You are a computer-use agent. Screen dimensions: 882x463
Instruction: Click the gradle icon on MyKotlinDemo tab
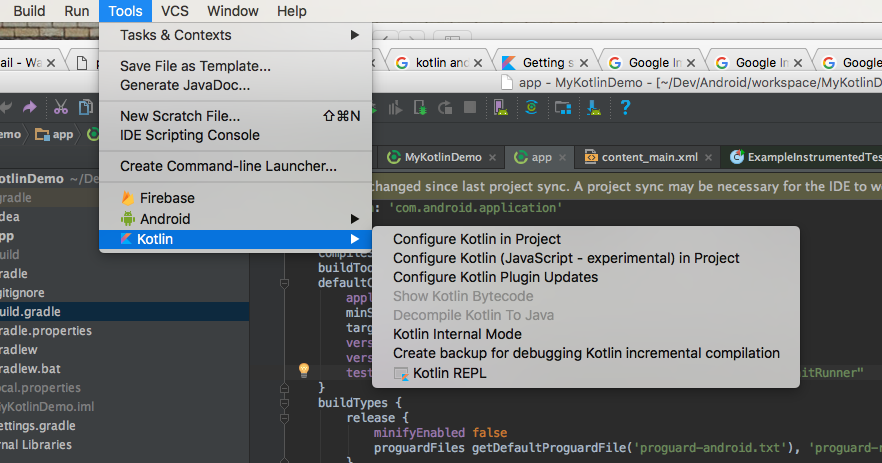(x=394, y=157)
